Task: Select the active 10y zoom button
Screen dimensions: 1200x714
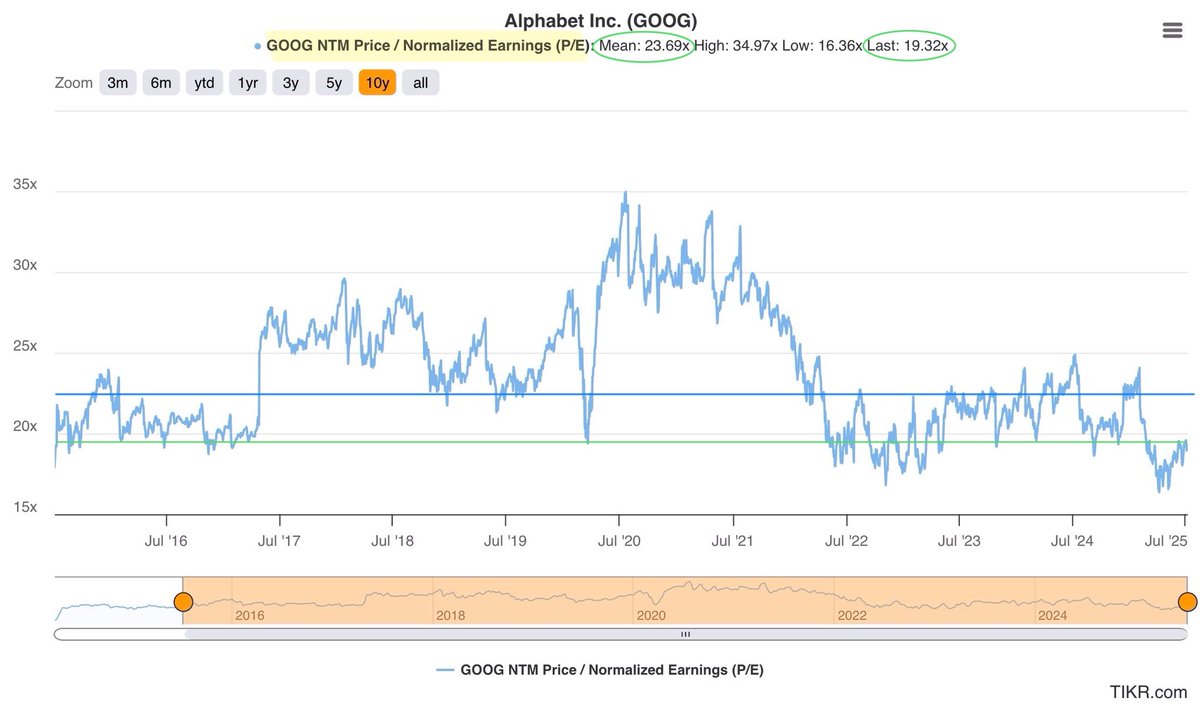Action: click(377, 83)
